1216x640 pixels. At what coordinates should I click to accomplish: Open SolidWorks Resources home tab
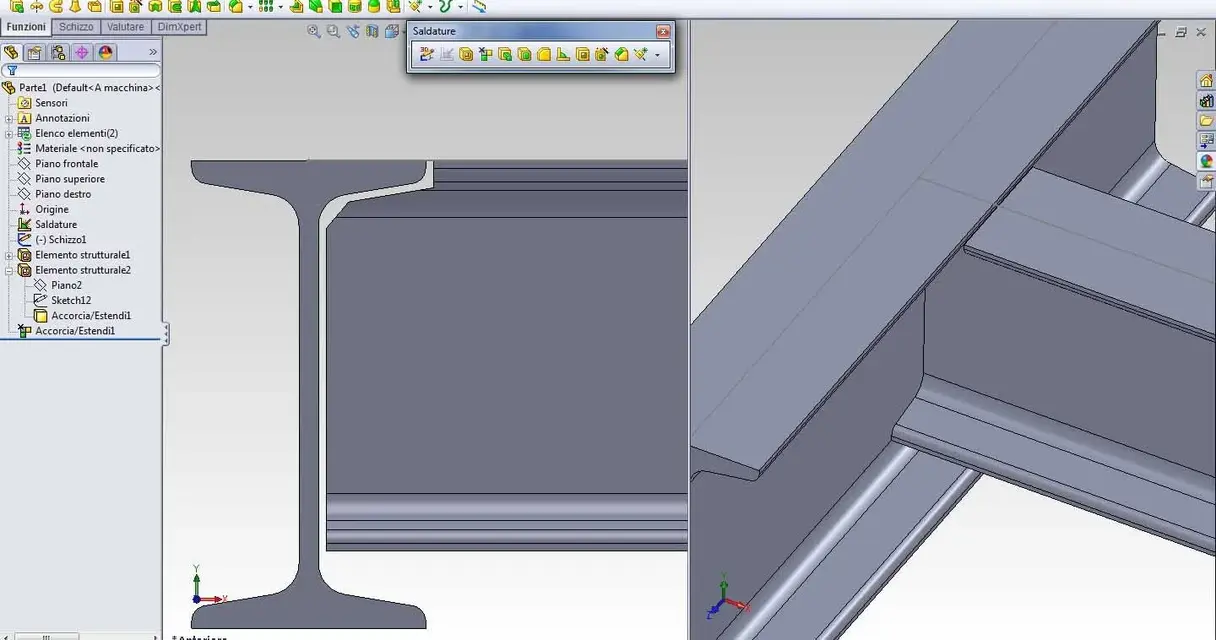(1206, 81)
